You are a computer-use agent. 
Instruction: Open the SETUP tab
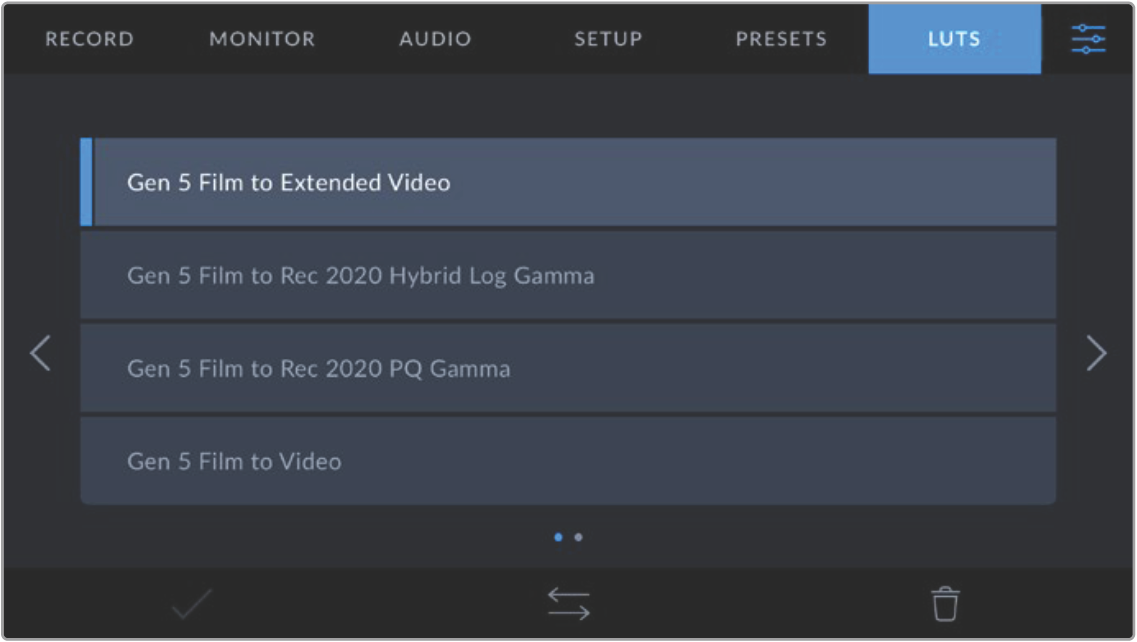(x=608, y=40)
